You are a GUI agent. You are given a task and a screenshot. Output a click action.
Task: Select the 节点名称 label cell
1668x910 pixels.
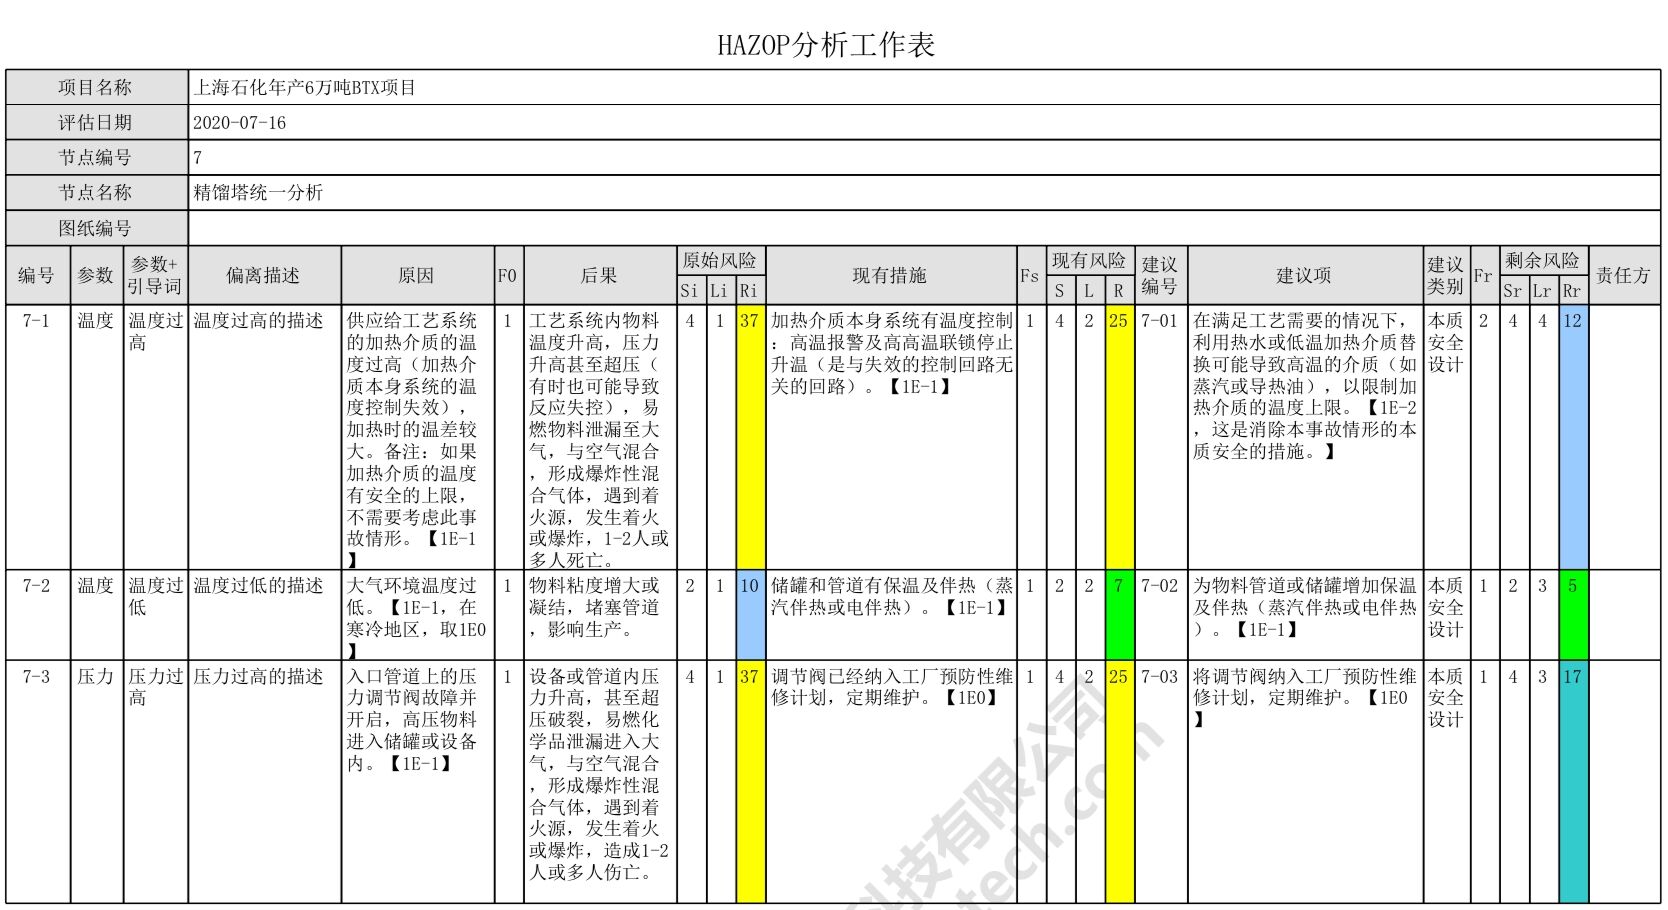click(x=96, y=193)
